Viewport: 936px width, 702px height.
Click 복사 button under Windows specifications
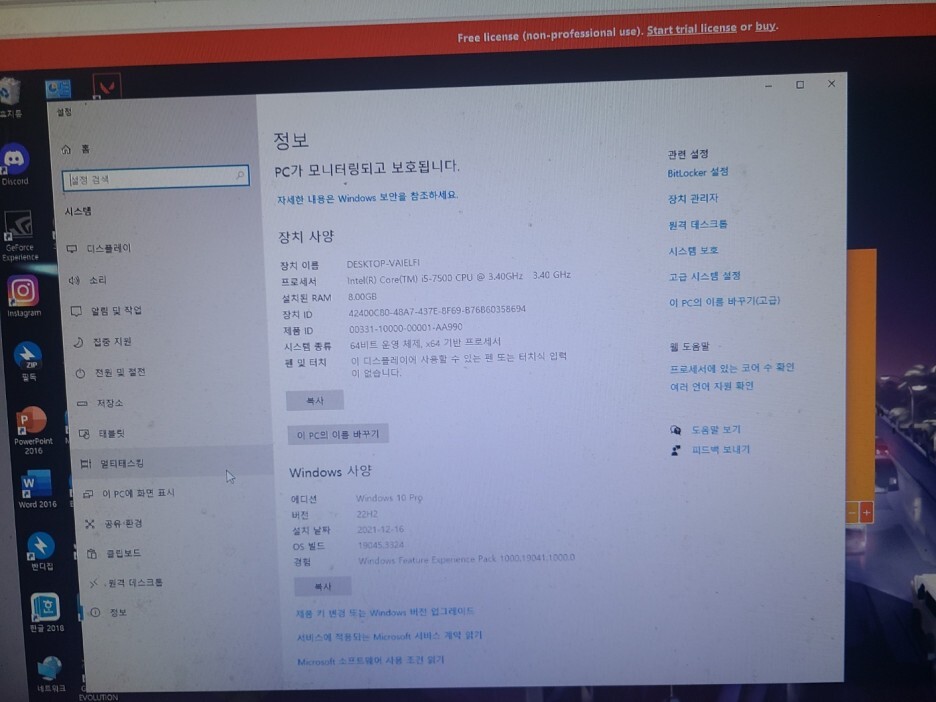click(322, 587)
